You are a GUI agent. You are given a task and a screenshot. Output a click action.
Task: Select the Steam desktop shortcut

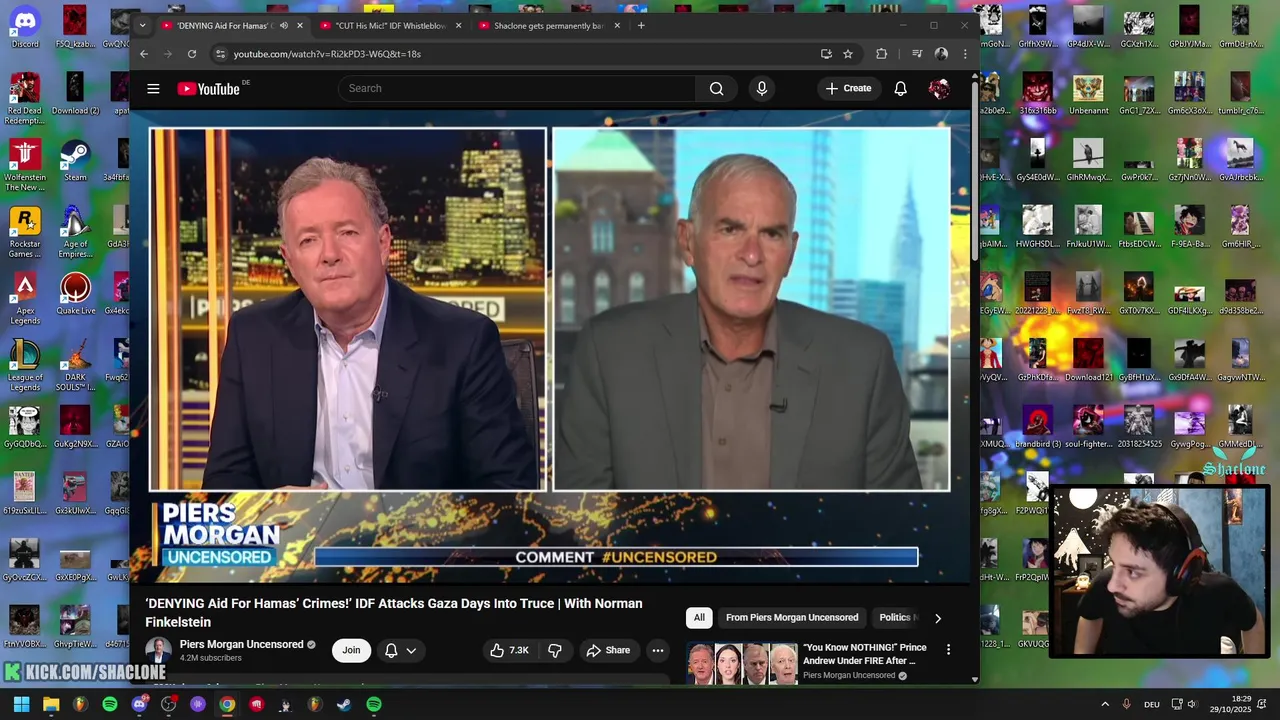pyautogui.click(x=75, y=161)
